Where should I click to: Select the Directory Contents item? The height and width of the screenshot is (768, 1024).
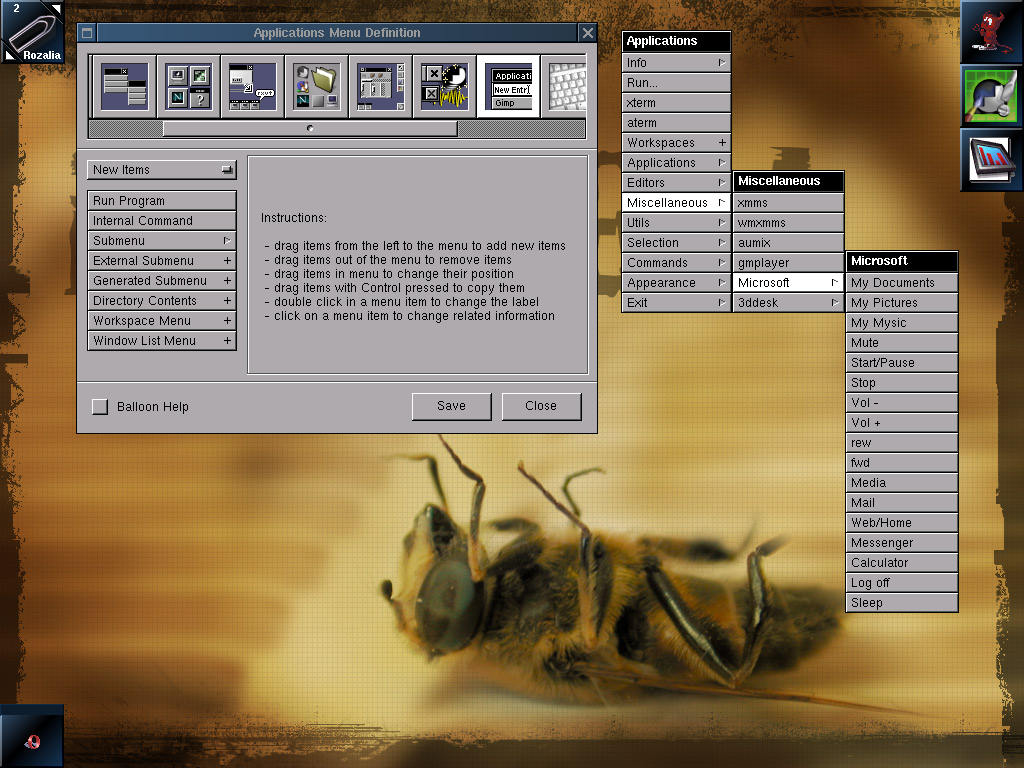162,301
